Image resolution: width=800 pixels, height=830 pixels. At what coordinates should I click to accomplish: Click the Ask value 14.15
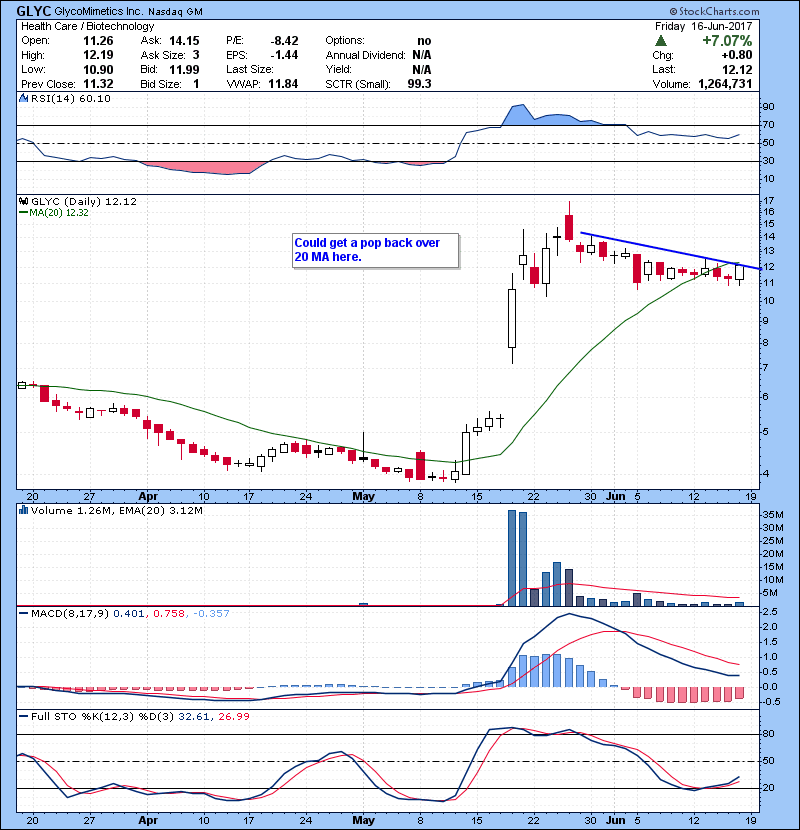point(184,41)
